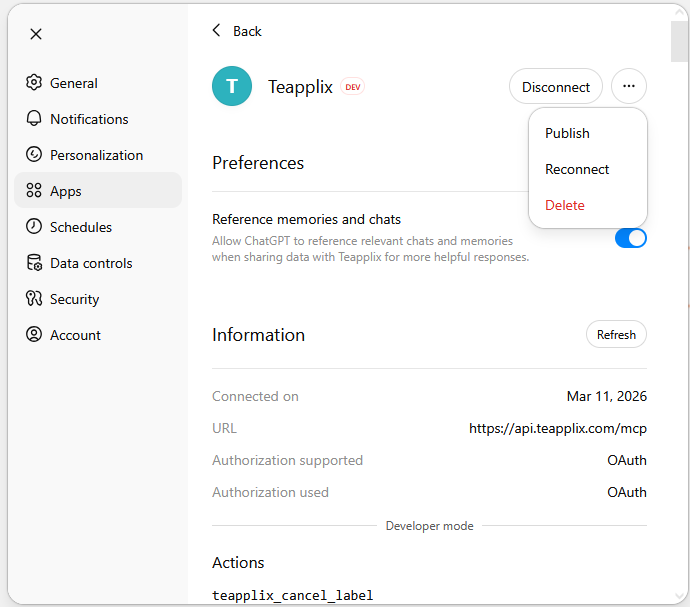The image size is (690, 607).
Task: Click the Data controls database icon
Action: (34, 263)
